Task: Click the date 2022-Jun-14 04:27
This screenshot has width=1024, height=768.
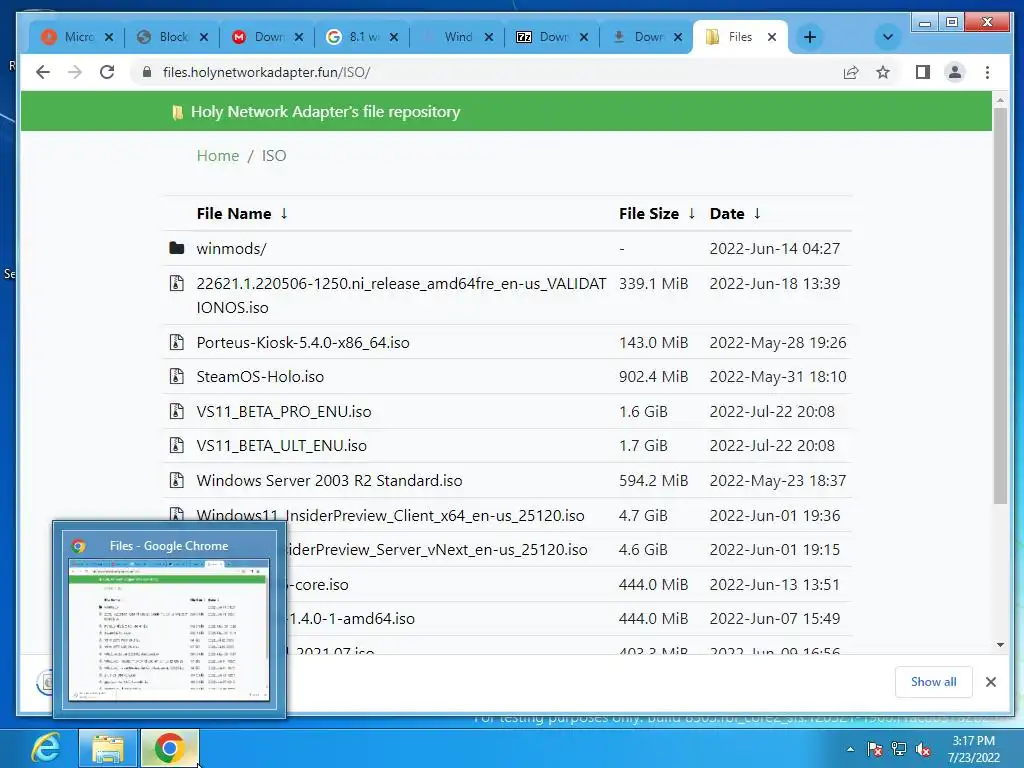Action: (775, 249)
